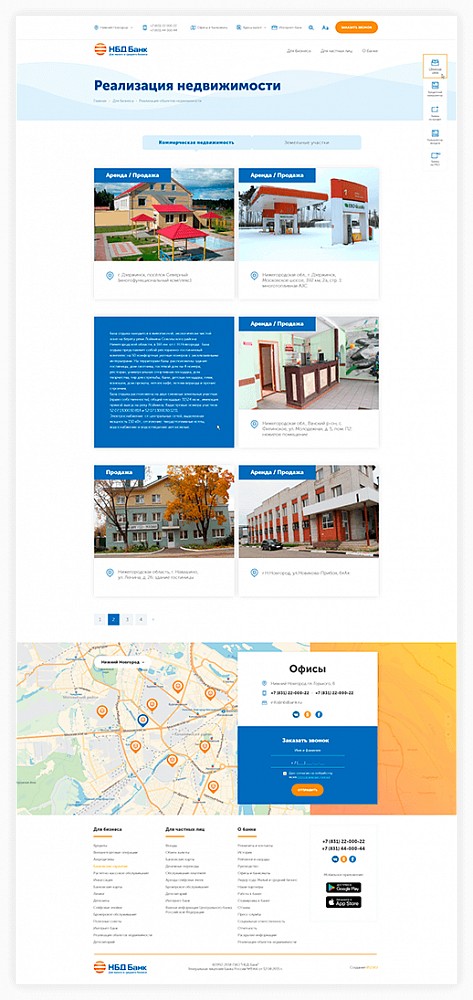
Task: Click the blue highlighted map pin
Action: pyautogui.click(x=142, y=719)
